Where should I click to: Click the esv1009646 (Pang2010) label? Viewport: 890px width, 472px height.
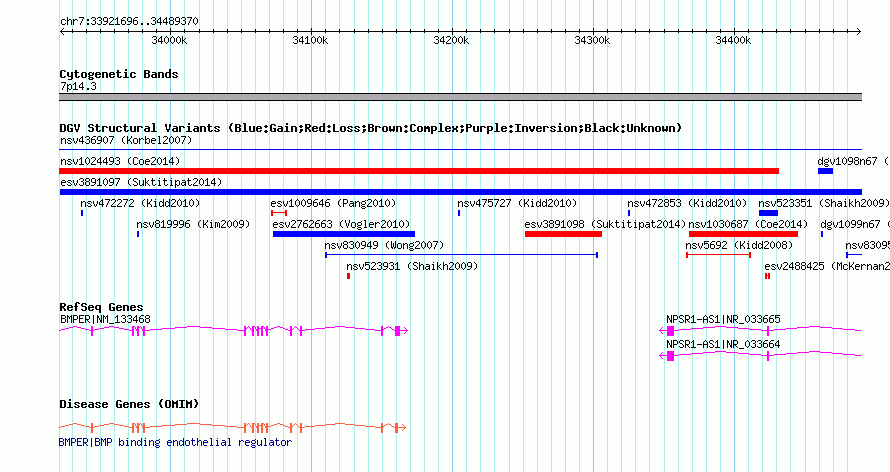click(x=333, y=203)
